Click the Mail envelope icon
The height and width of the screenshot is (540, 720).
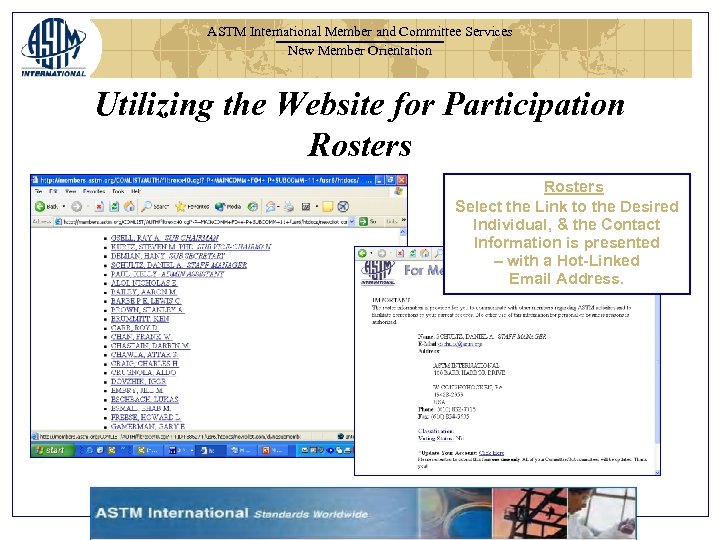[270, 207]
